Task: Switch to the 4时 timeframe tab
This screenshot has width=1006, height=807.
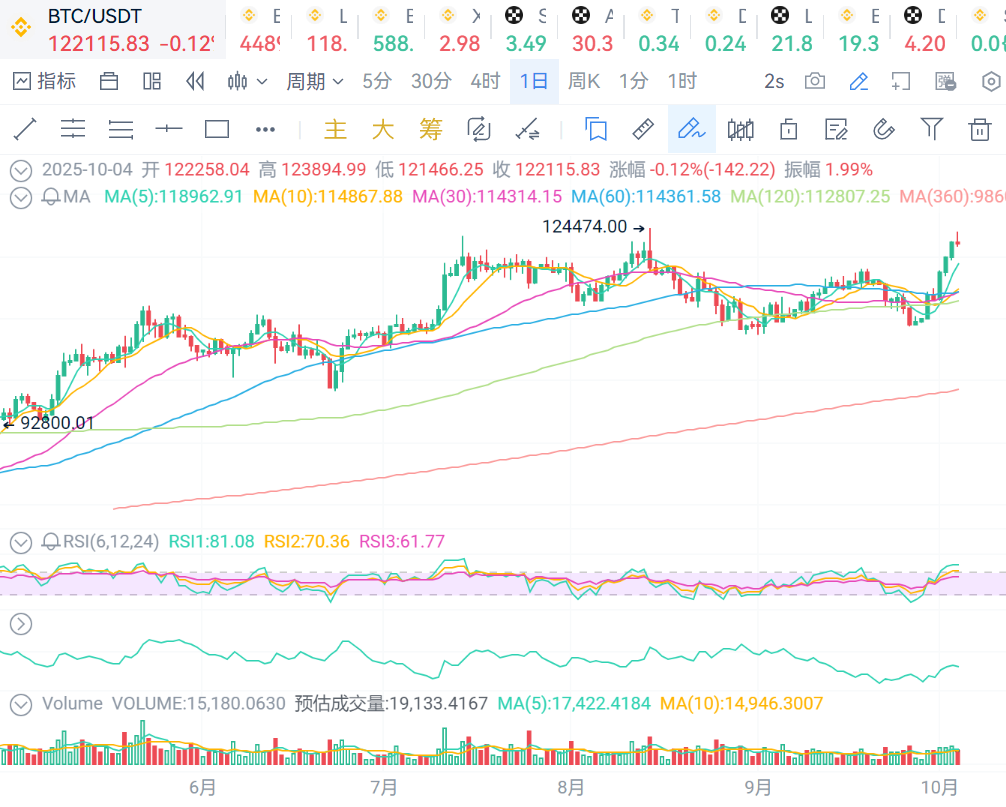Action: tap(485, 82)
